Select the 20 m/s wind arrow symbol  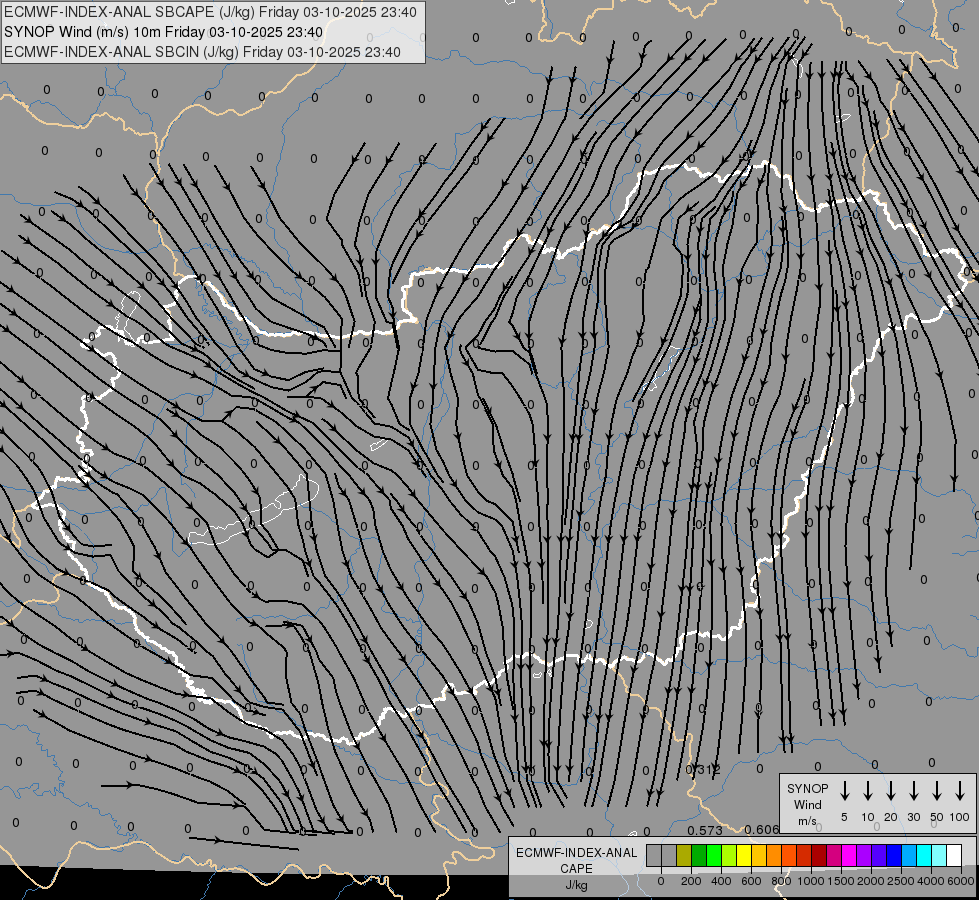pos(891,791)
